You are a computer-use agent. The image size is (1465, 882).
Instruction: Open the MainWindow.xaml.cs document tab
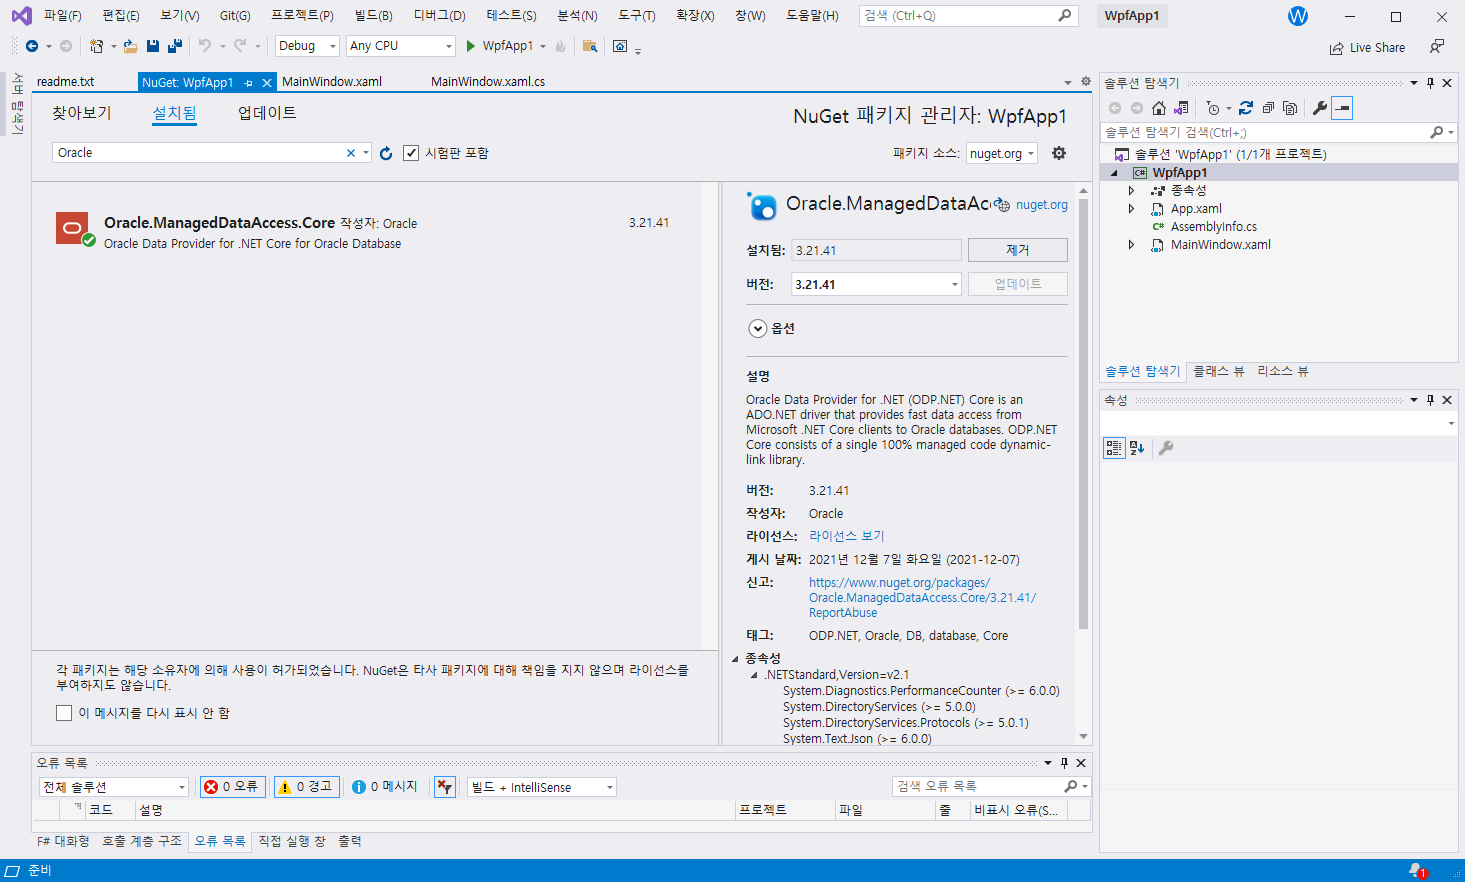[488, 82]
